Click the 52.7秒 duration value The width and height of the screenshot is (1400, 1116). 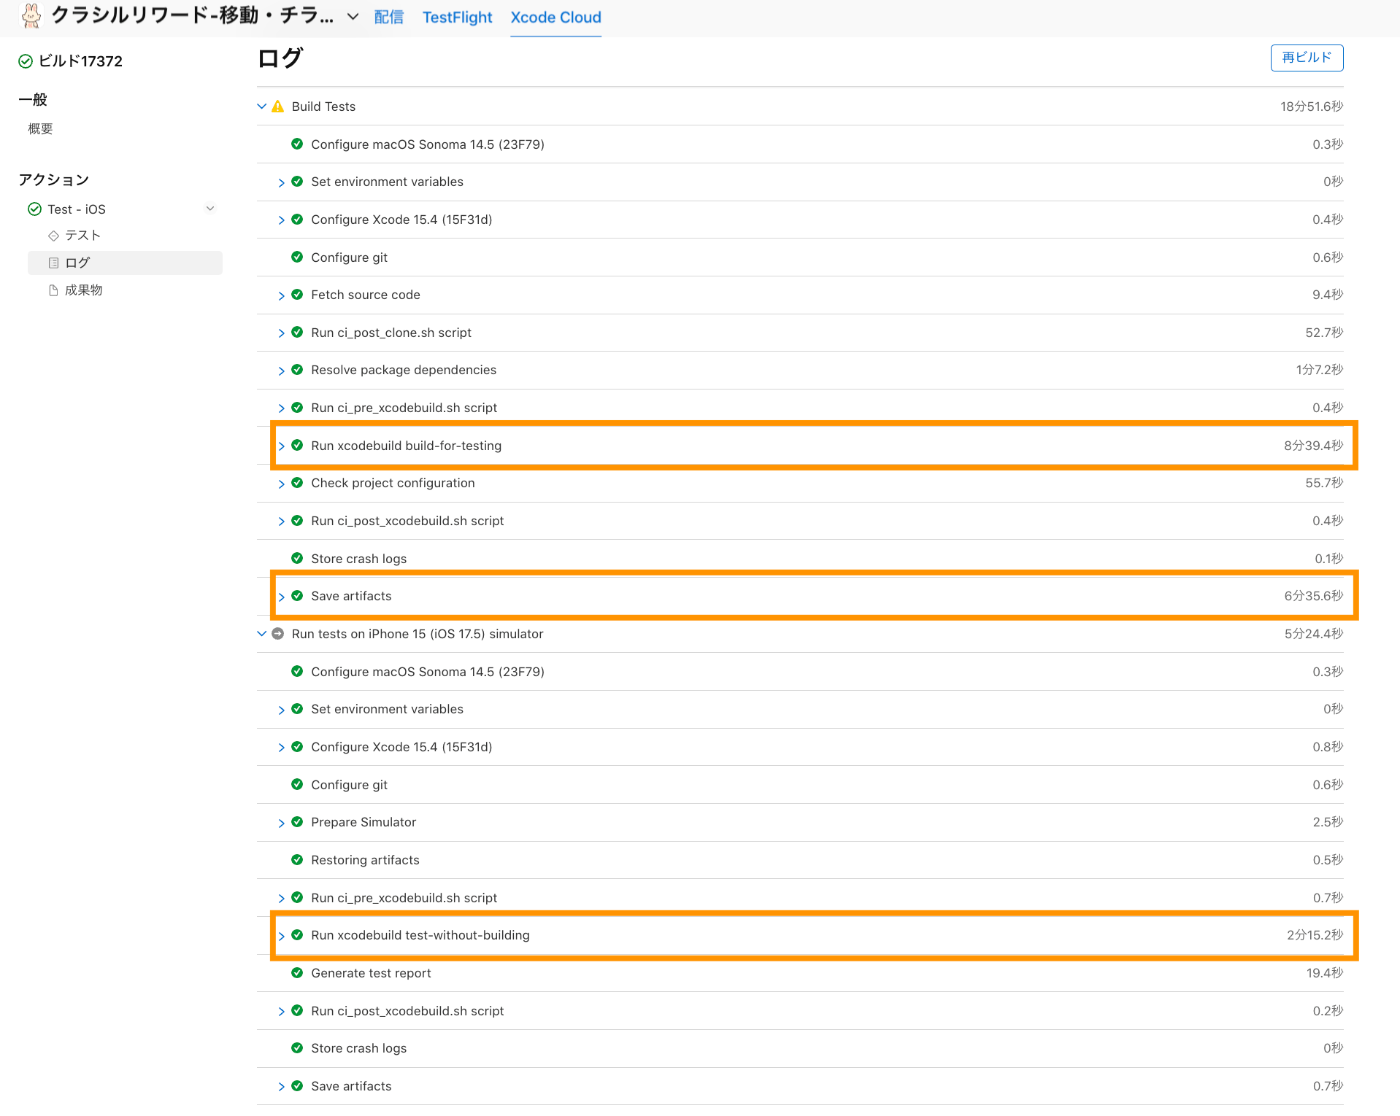coord(1324,333)
